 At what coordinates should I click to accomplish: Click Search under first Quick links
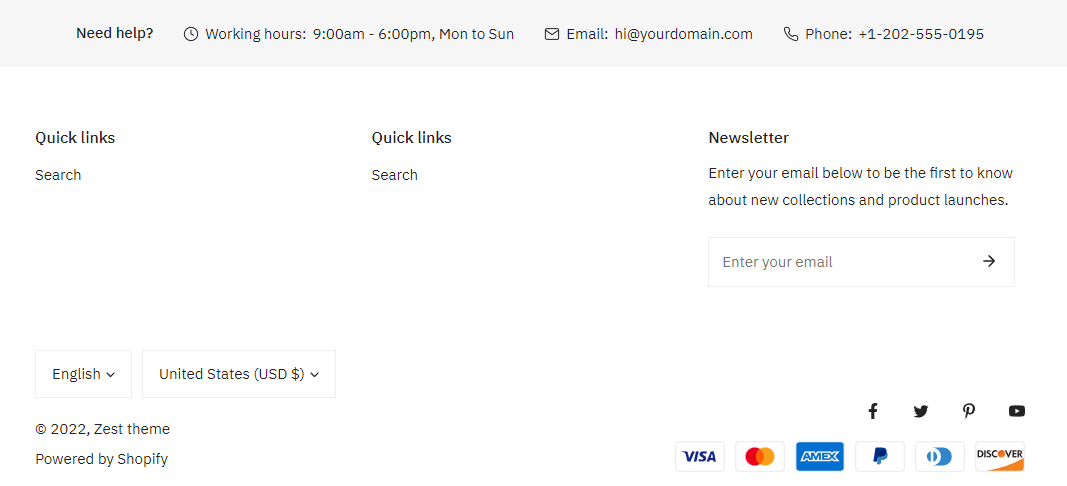pyautogui.click(x=58, y=175)
